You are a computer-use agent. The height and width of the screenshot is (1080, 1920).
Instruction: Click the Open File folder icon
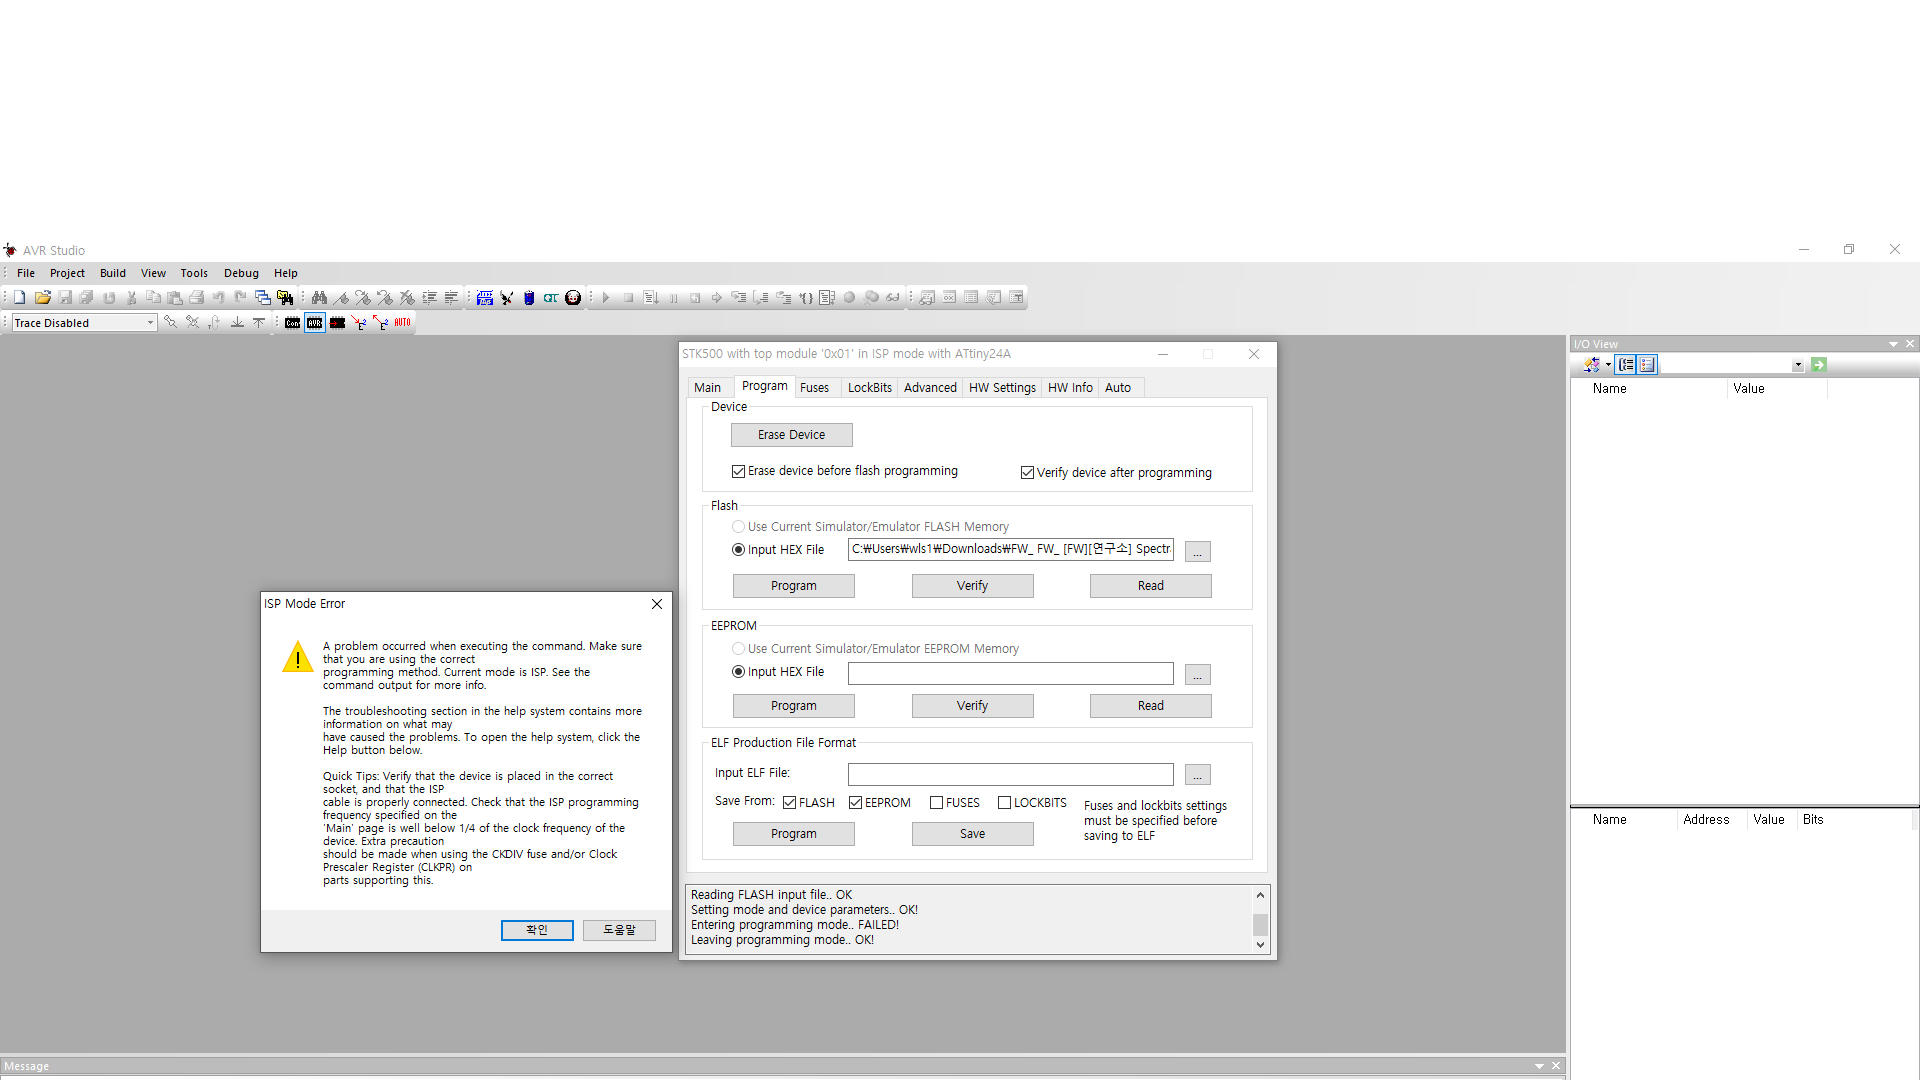pos(42,297)
